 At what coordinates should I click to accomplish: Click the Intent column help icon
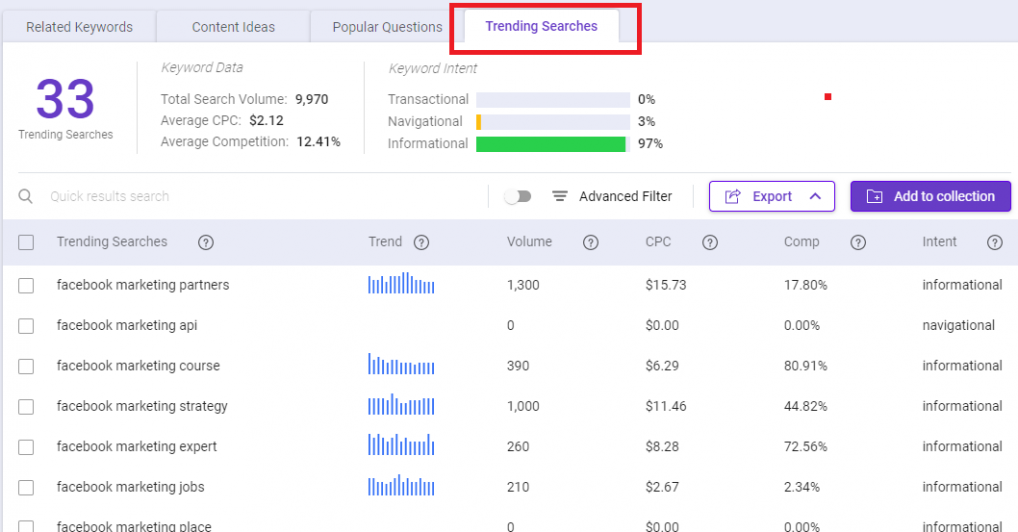click(995, 242)
